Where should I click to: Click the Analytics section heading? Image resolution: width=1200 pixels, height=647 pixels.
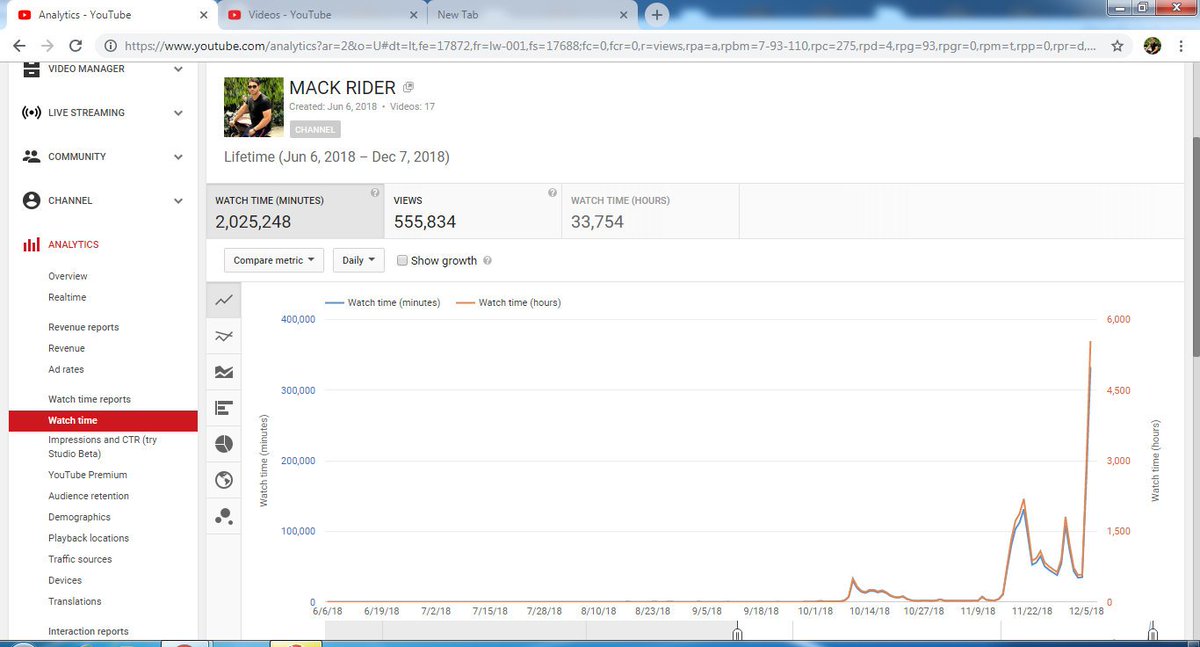pyautogui.click(x=74, y=245)
